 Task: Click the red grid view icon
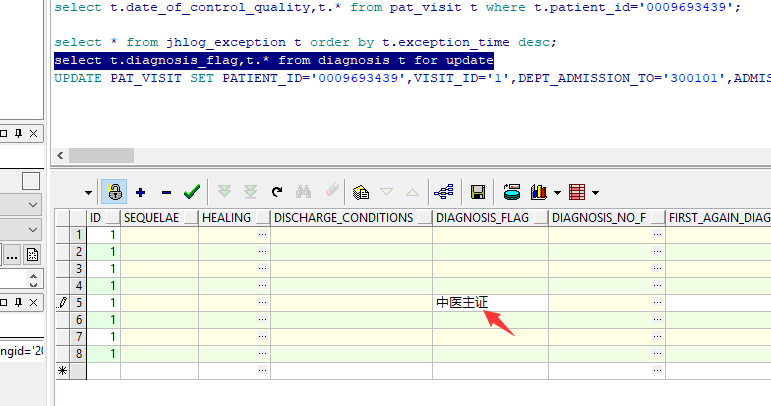click(577, 192)
